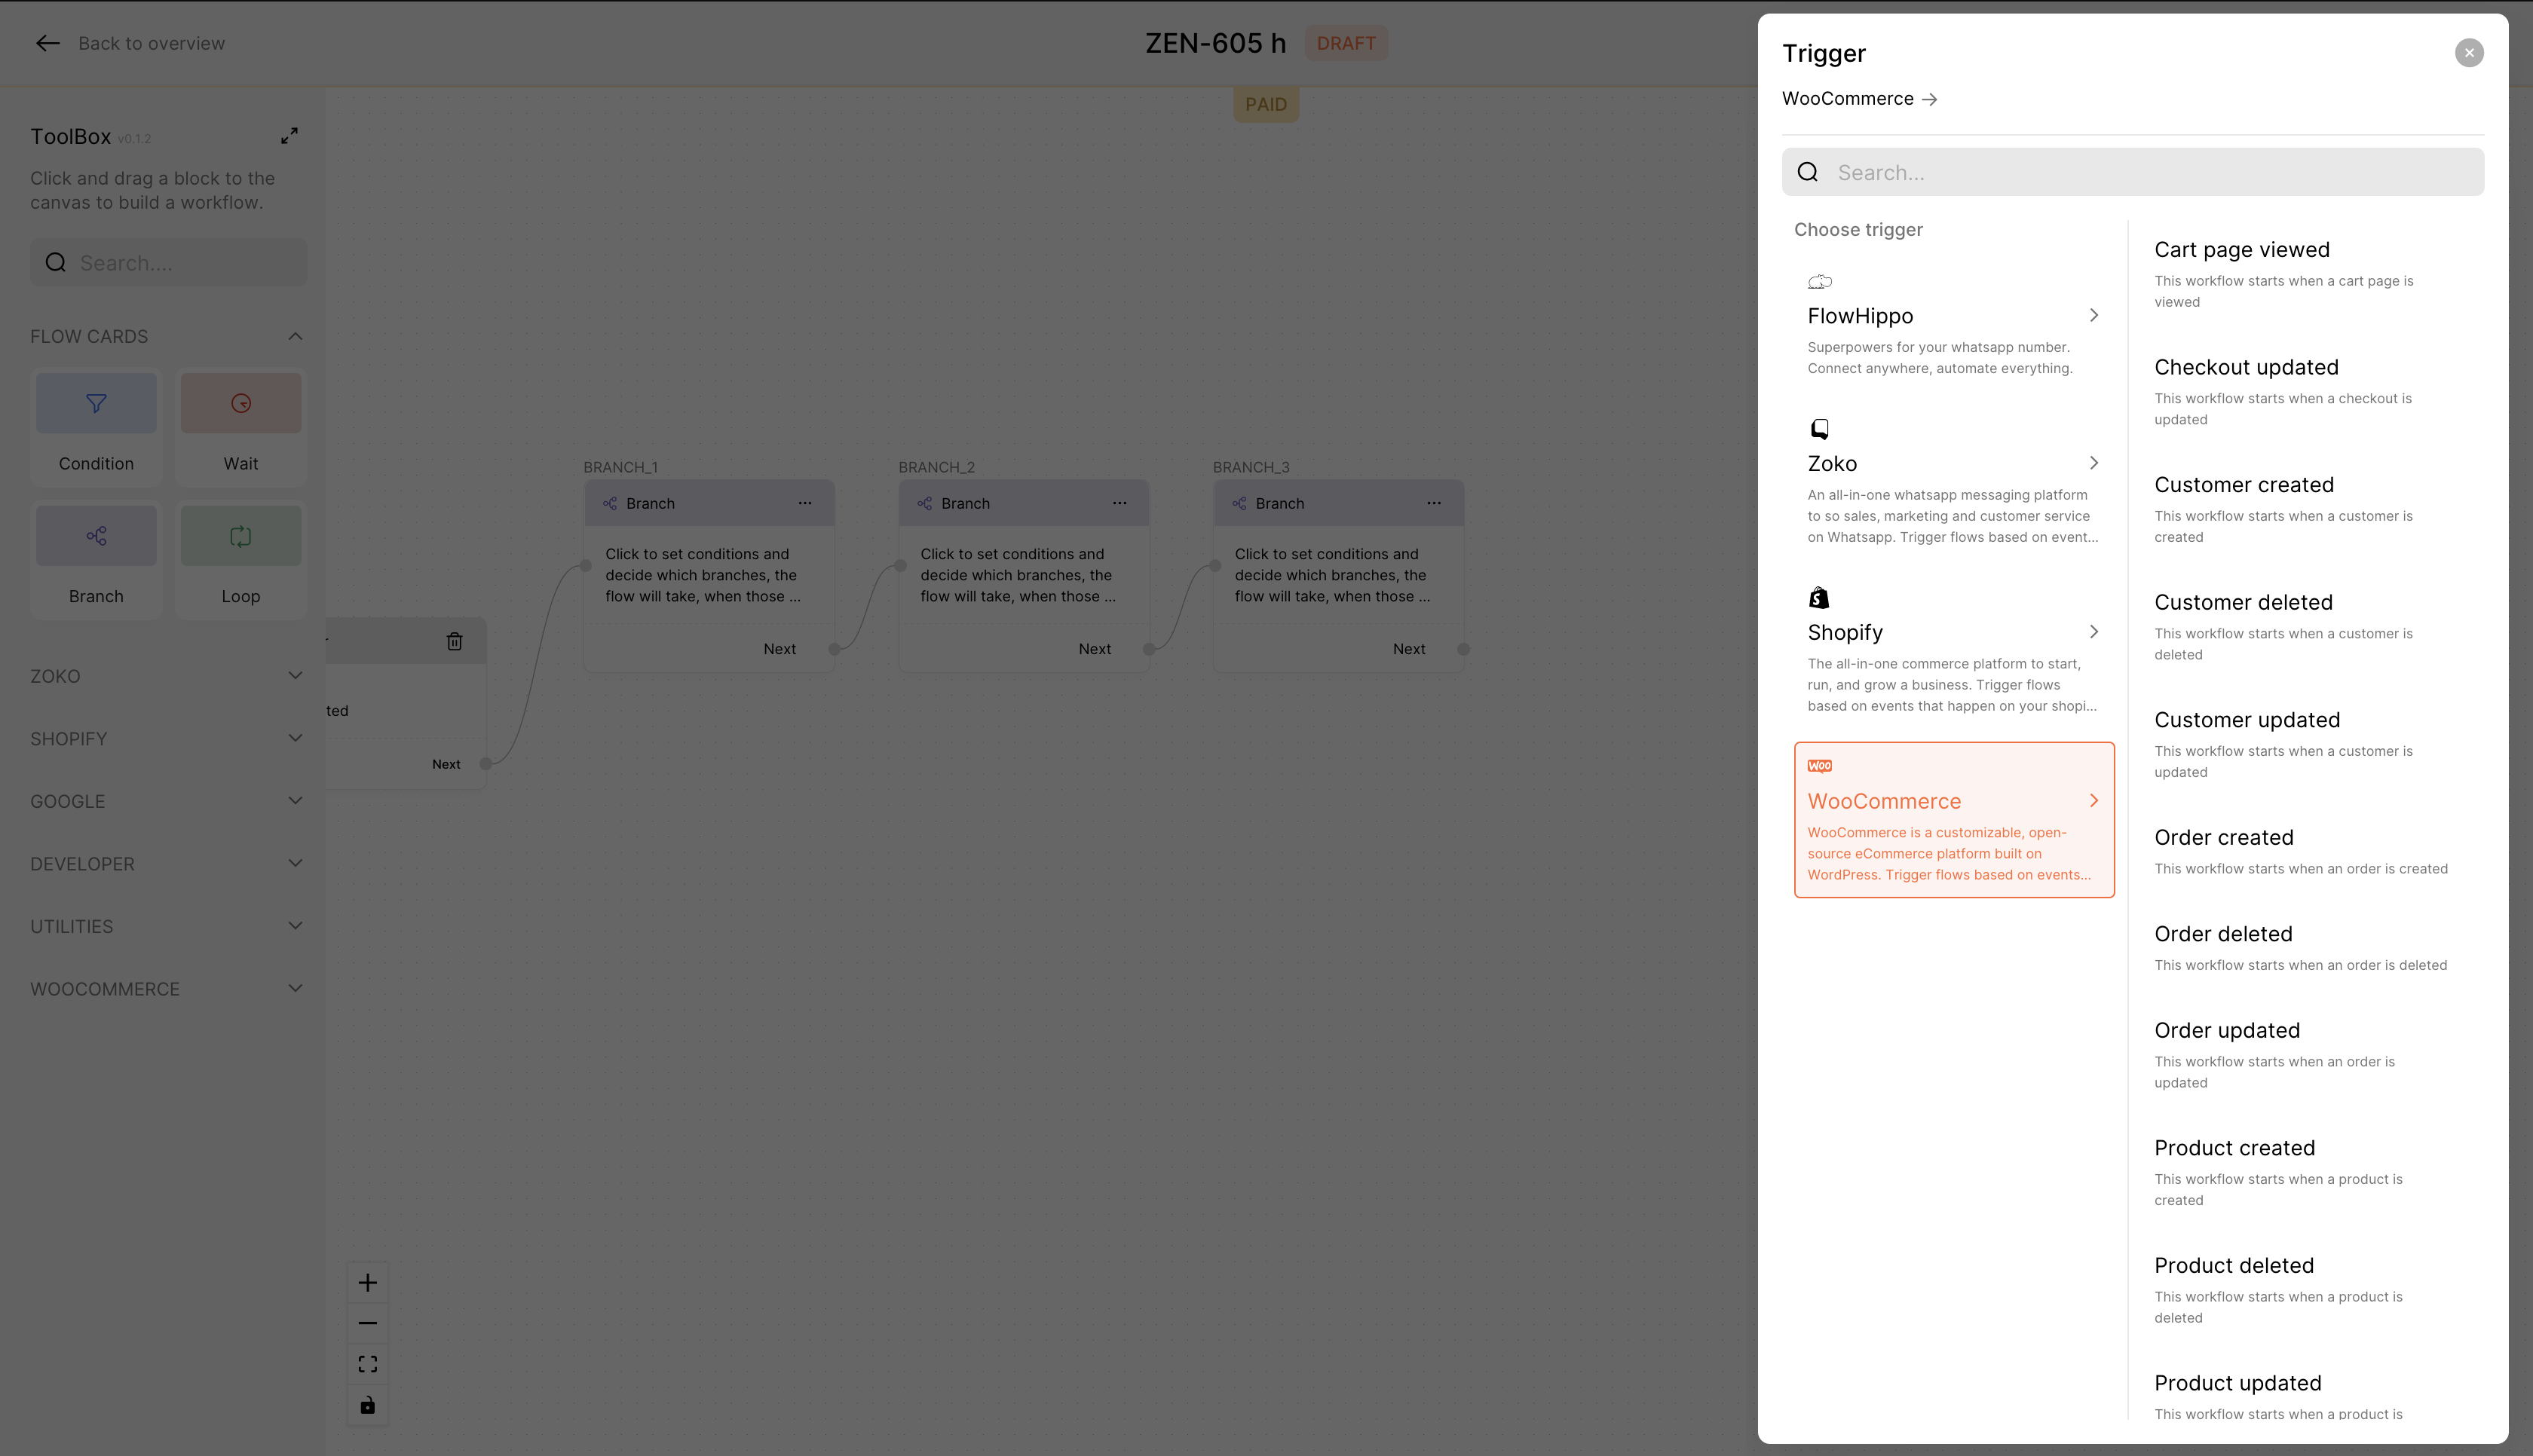The image size is (2533, 1456).
Task: Delete the trigger node with trash icon
Action: [454, 641]
